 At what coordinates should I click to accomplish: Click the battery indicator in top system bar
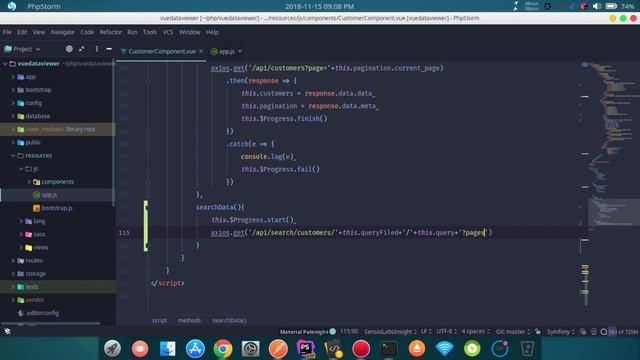(x=611, y=6)
